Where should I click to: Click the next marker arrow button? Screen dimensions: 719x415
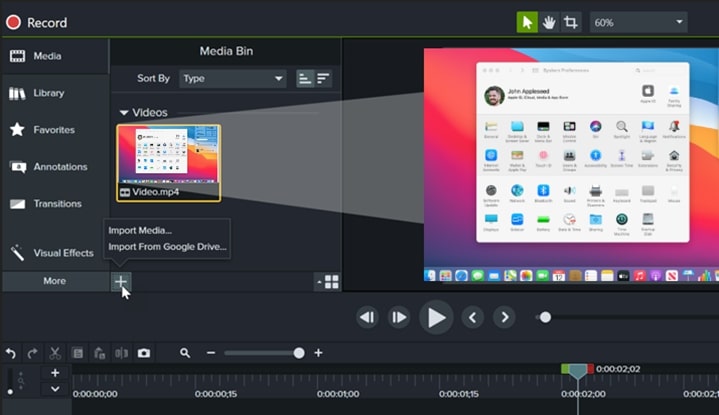pos(504,317)
